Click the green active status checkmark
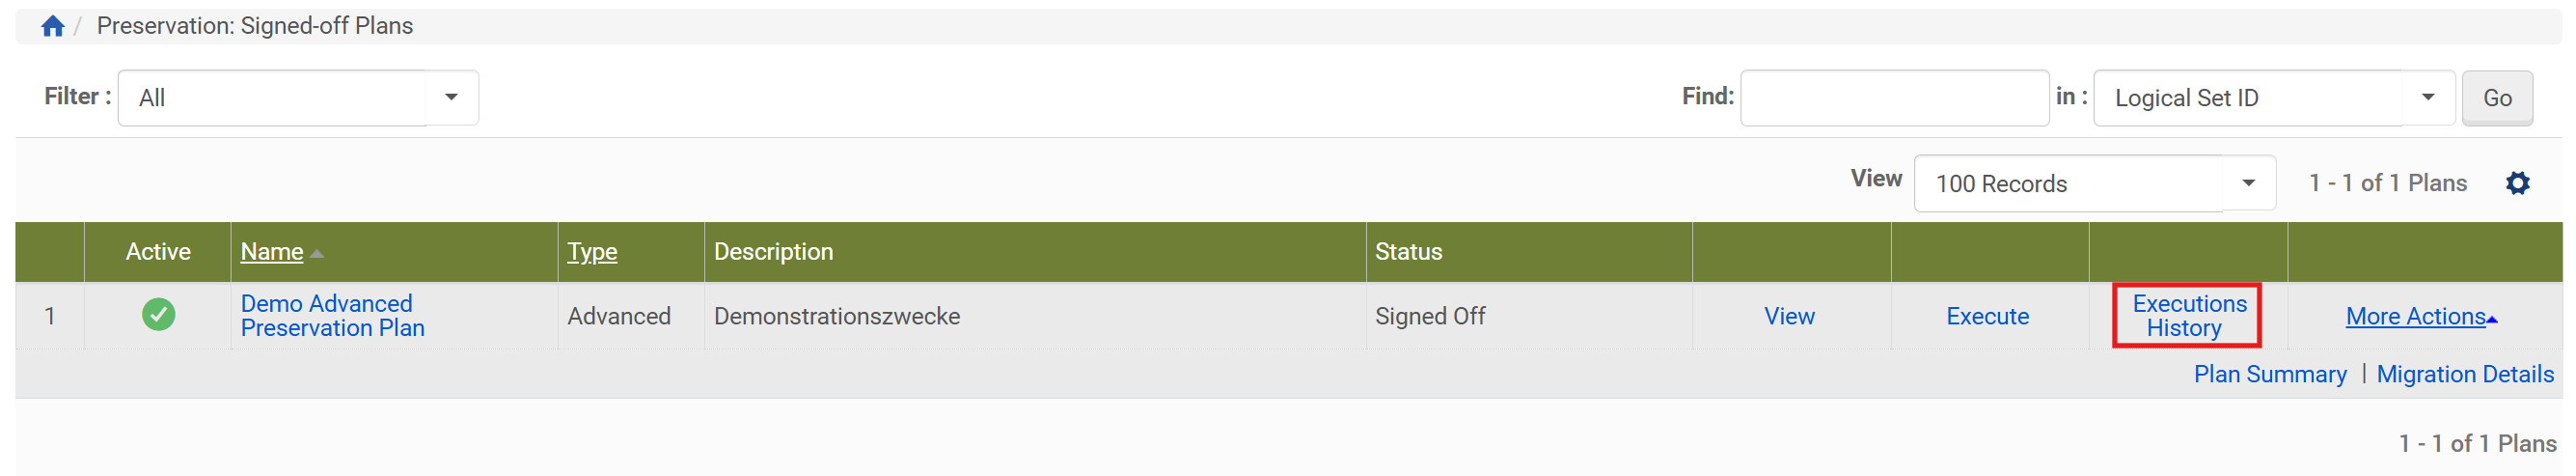Screen dimensions: 2576x476 [x=158, y=315]
